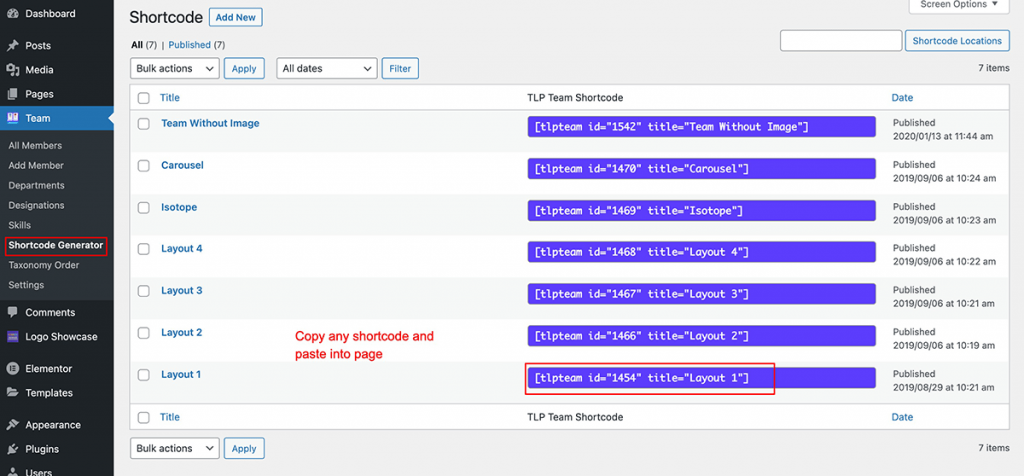Open Team Settings submenu item
Screen dimensions: 1024x476
point(26,285)
